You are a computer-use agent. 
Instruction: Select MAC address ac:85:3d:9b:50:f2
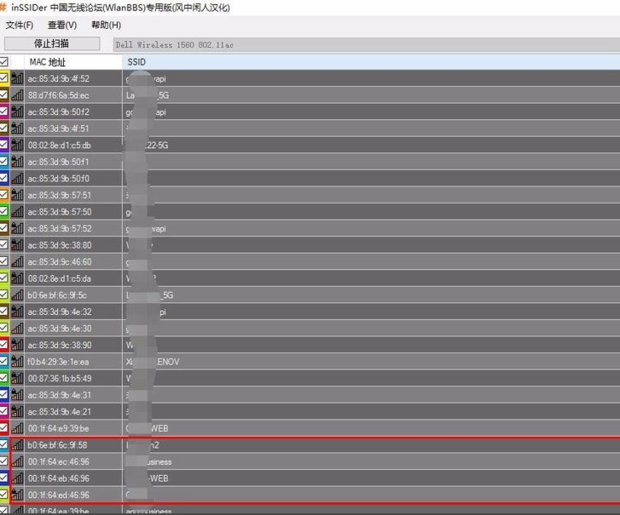coord(59,112)
